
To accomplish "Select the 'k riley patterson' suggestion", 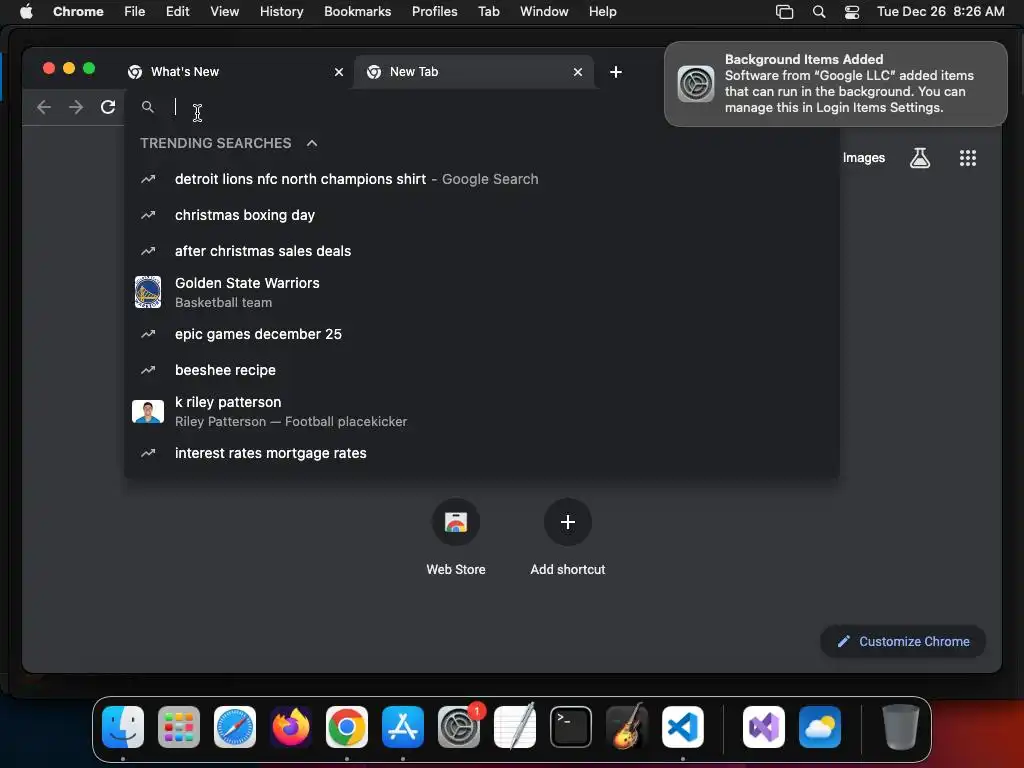I will [x=481, y=411].
